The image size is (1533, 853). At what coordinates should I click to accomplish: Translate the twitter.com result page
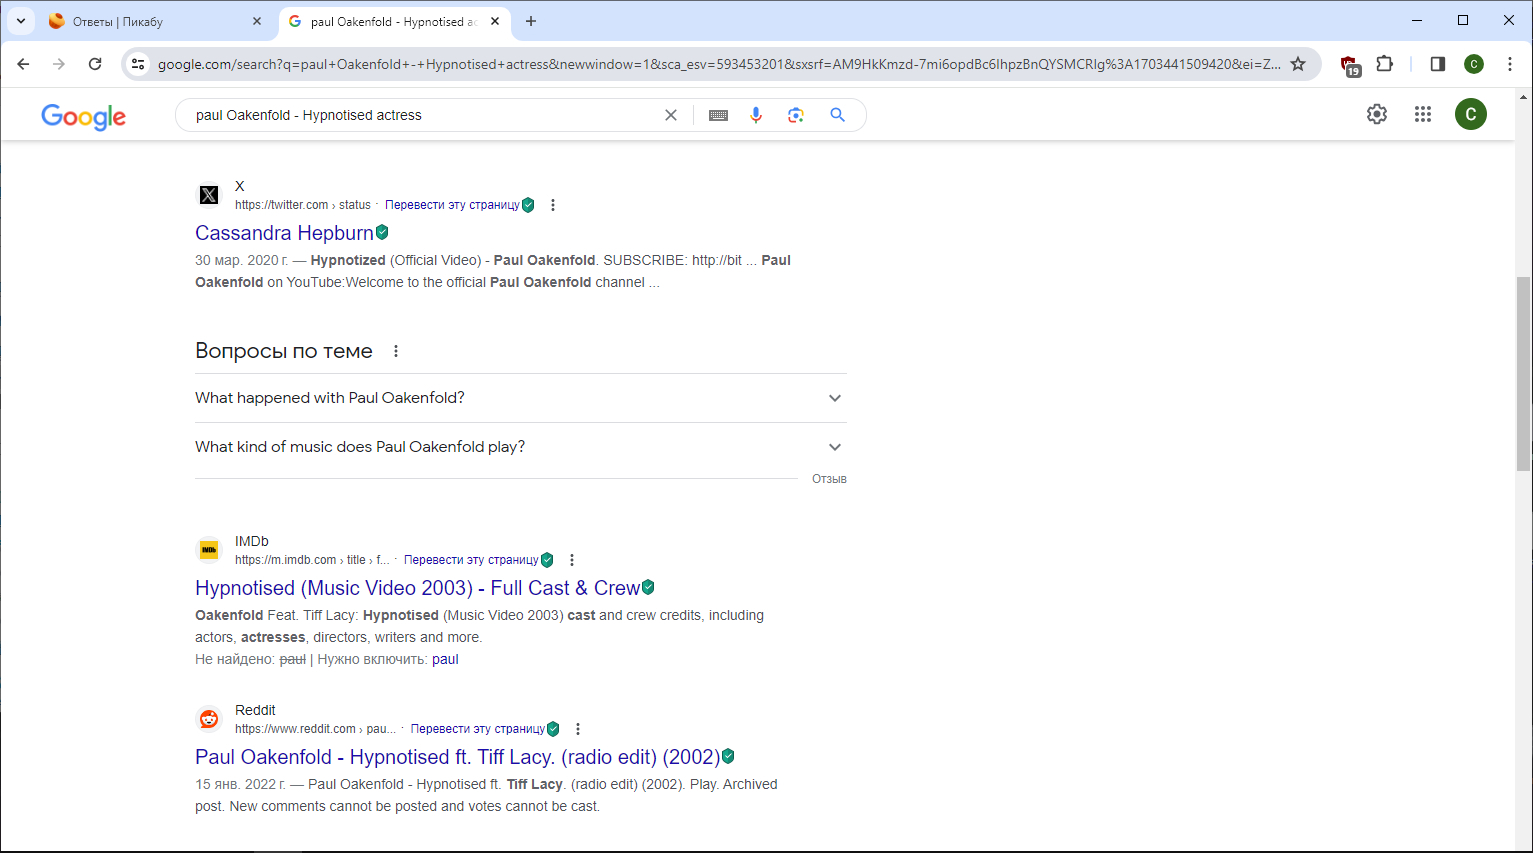pyautogui.click(x=452, y=205)
